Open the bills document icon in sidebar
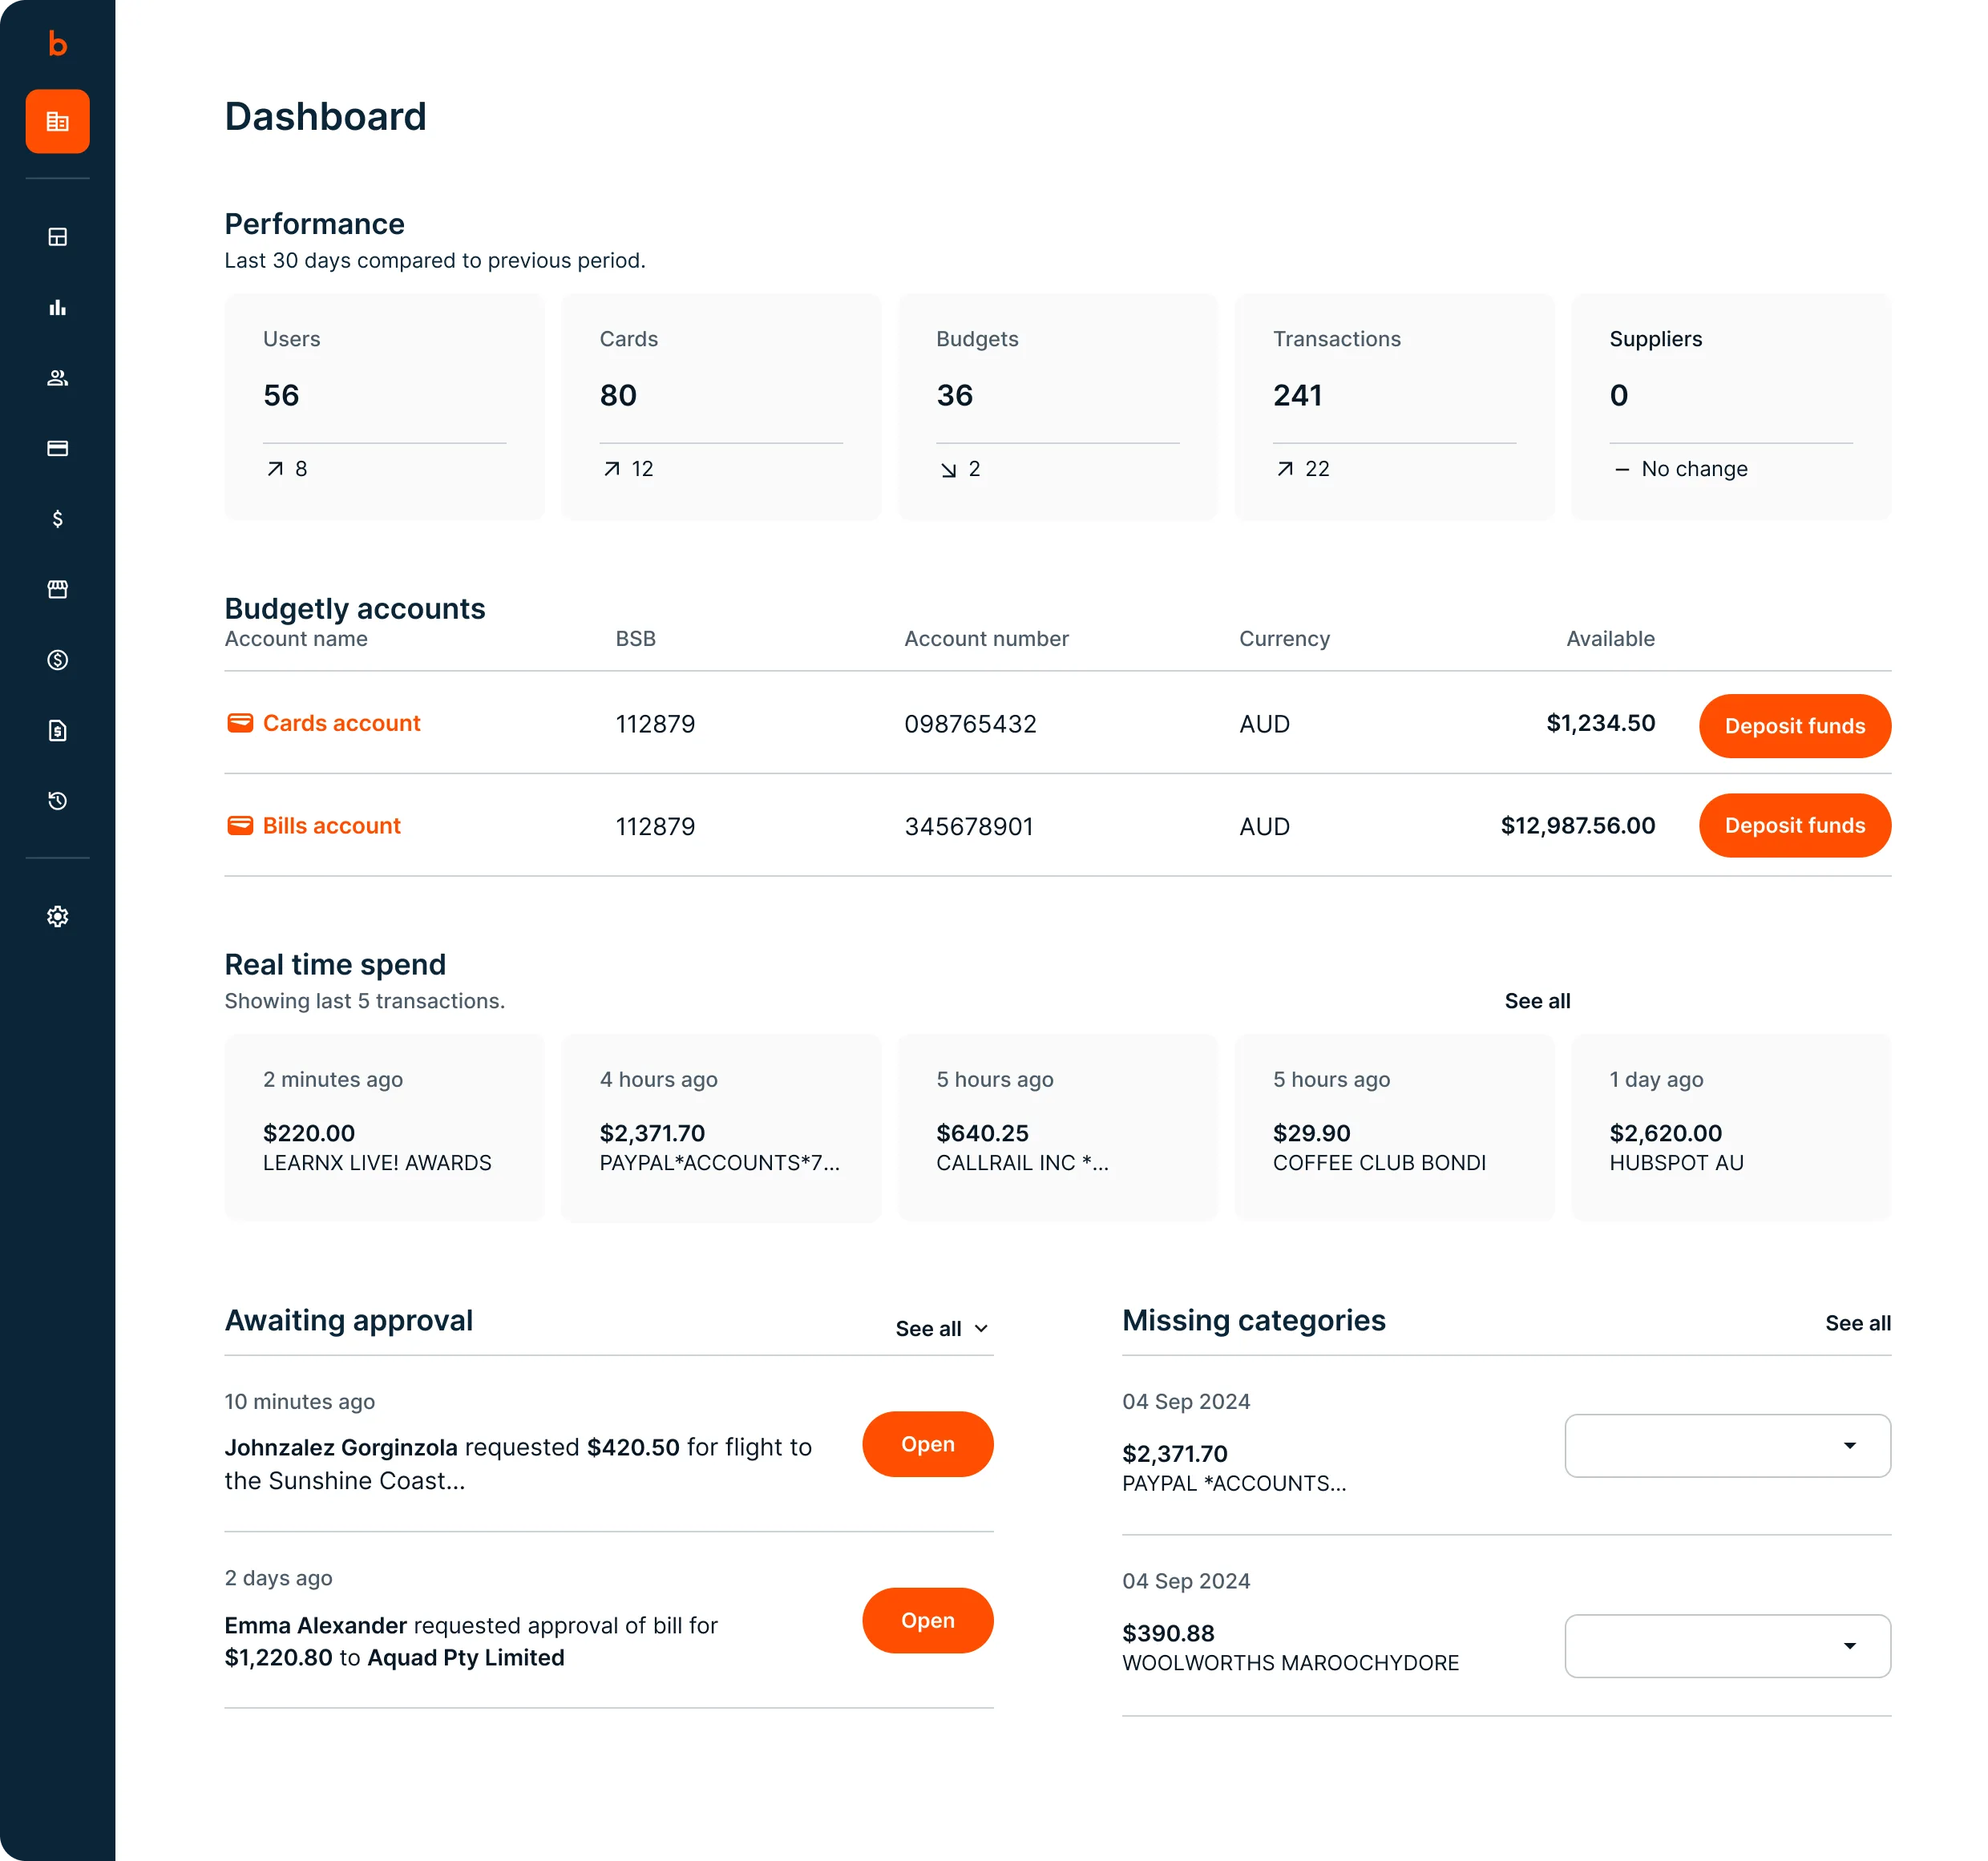 58,730
